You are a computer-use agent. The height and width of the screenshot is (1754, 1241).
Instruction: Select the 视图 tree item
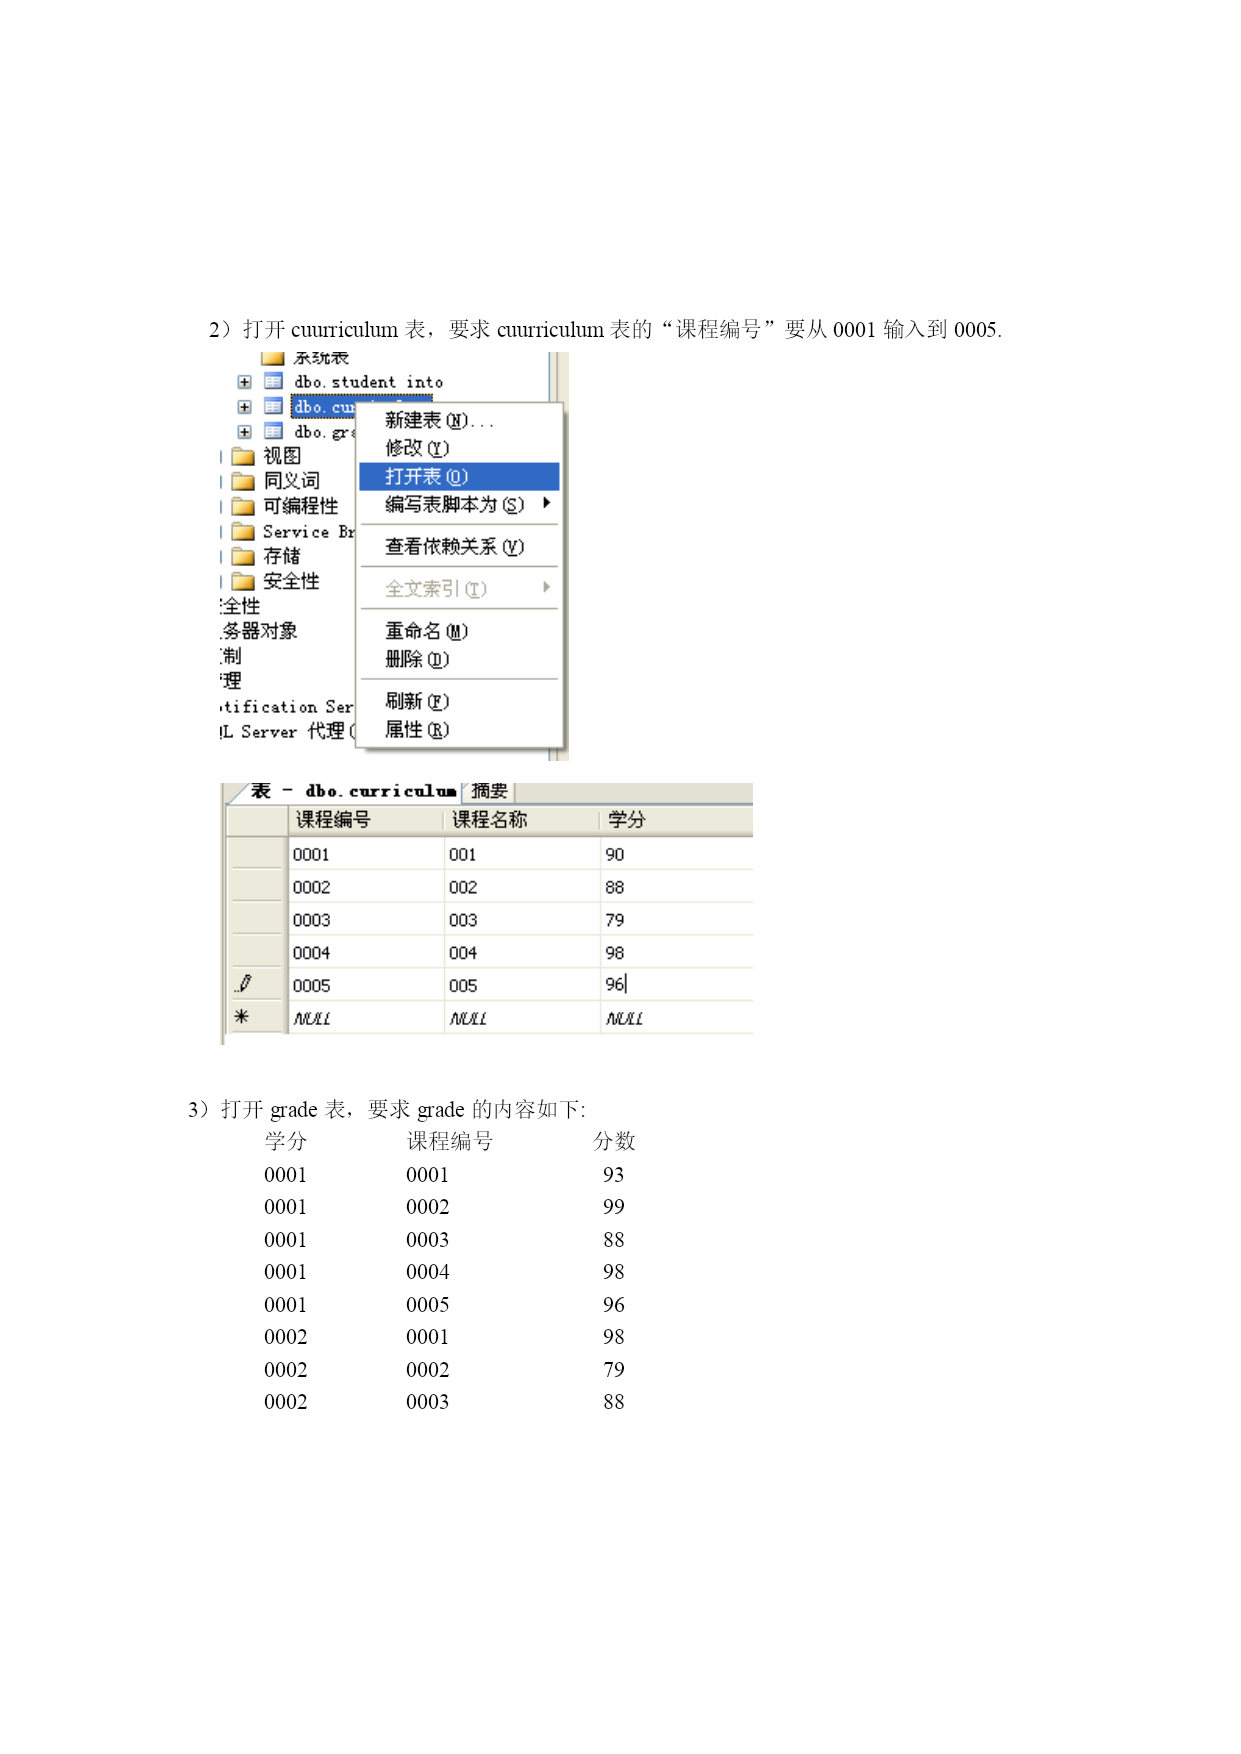tap(281, 456)
